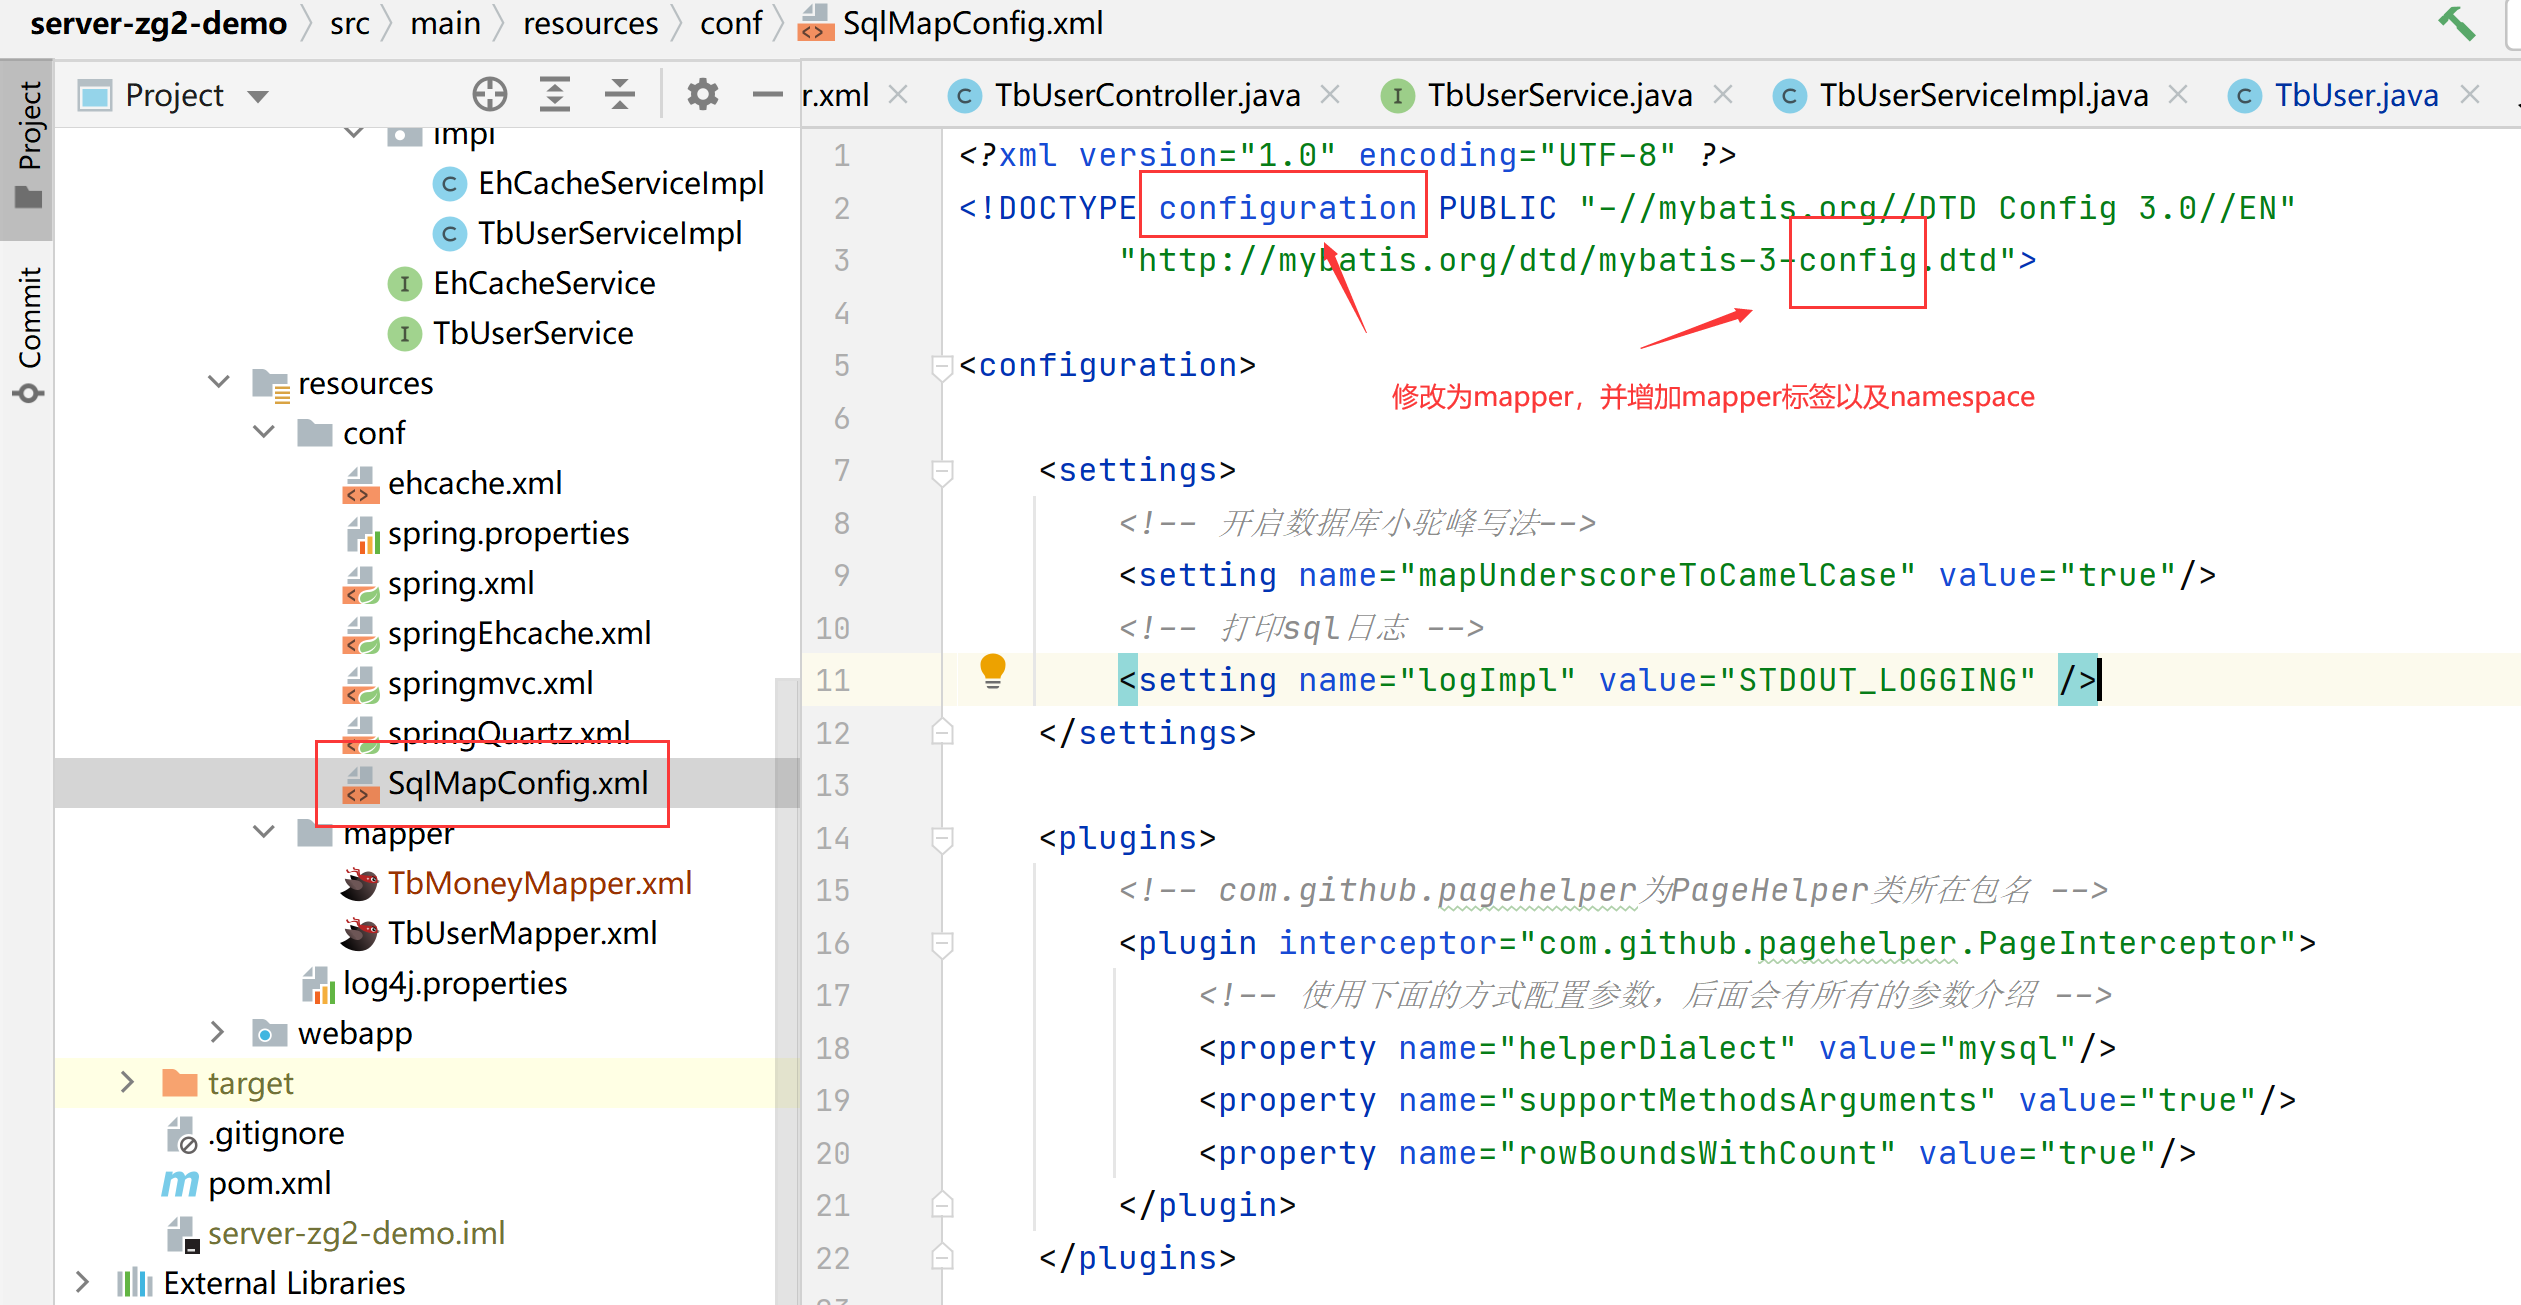This screenshot has width=2521, height=1305.
Task: Click line number 13 in gutter
Action: 833,786
